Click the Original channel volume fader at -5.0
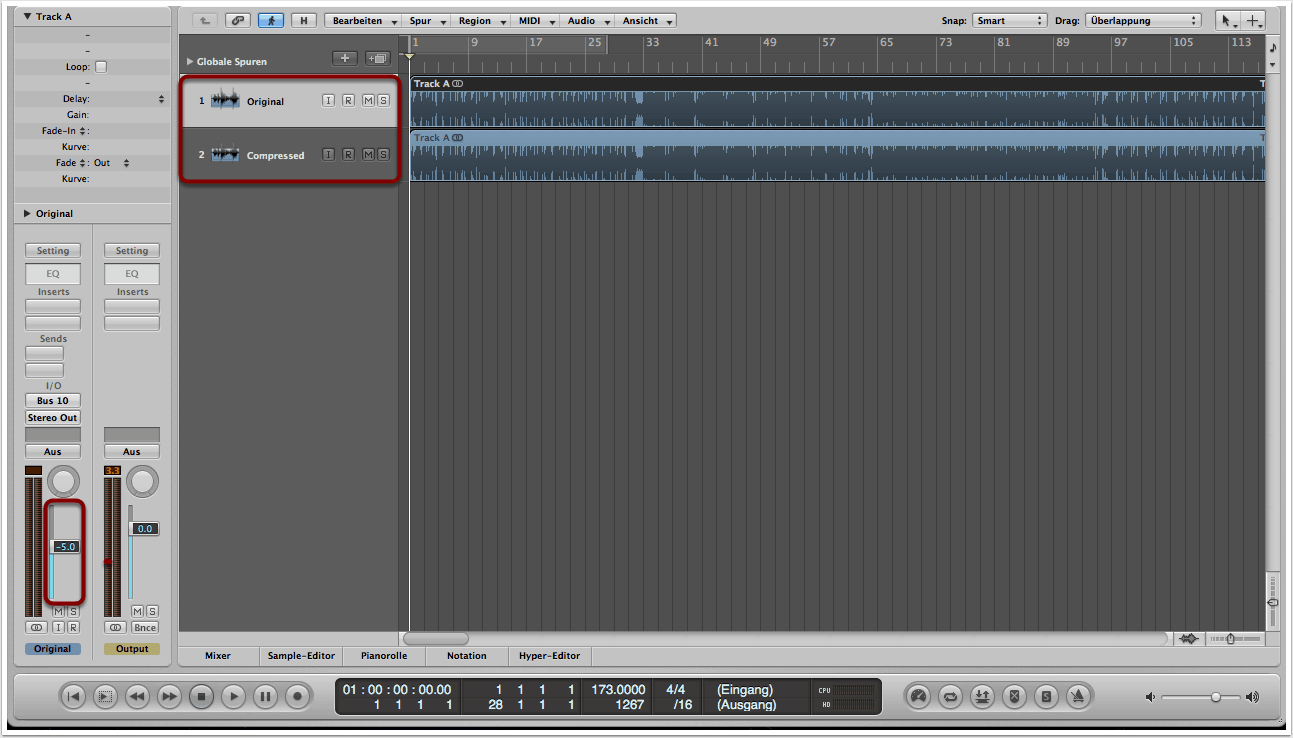The image size is (1293, 738). click(x=65, y=547)
